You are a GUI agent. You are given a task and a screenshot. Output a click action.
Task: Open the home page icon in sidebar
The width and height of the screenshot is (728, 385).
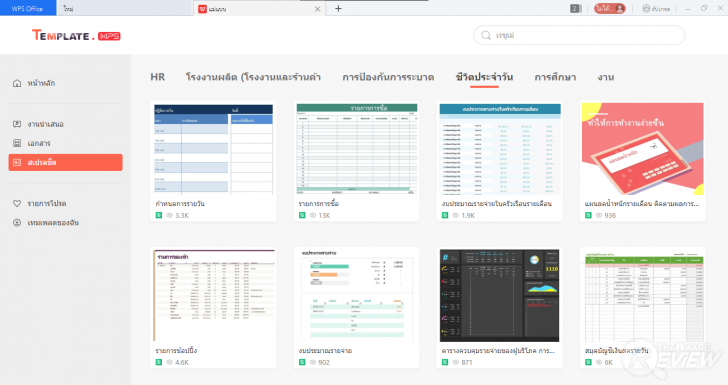tap(17, 83)
